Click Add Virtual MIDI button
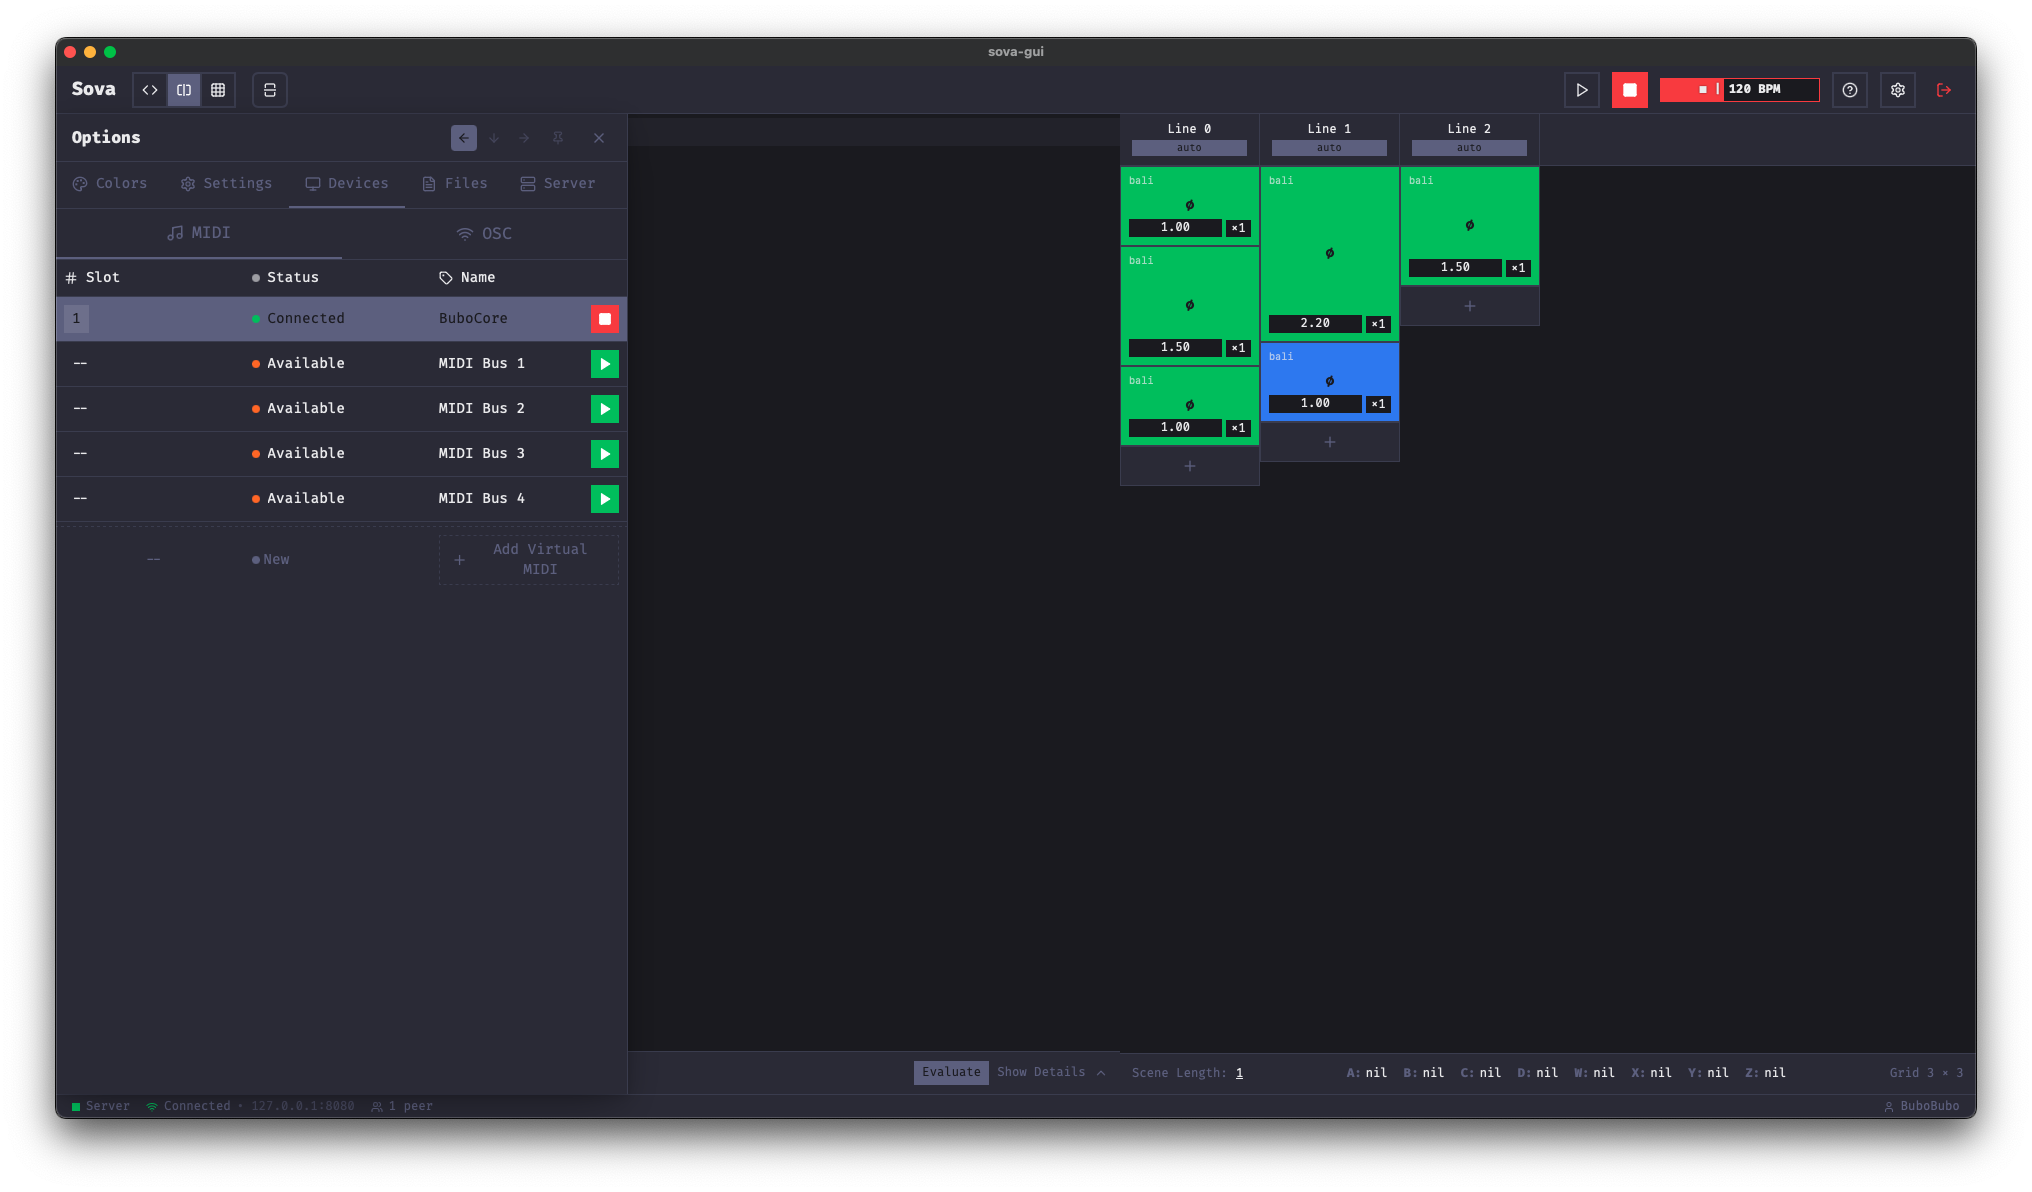 (529, 560)
